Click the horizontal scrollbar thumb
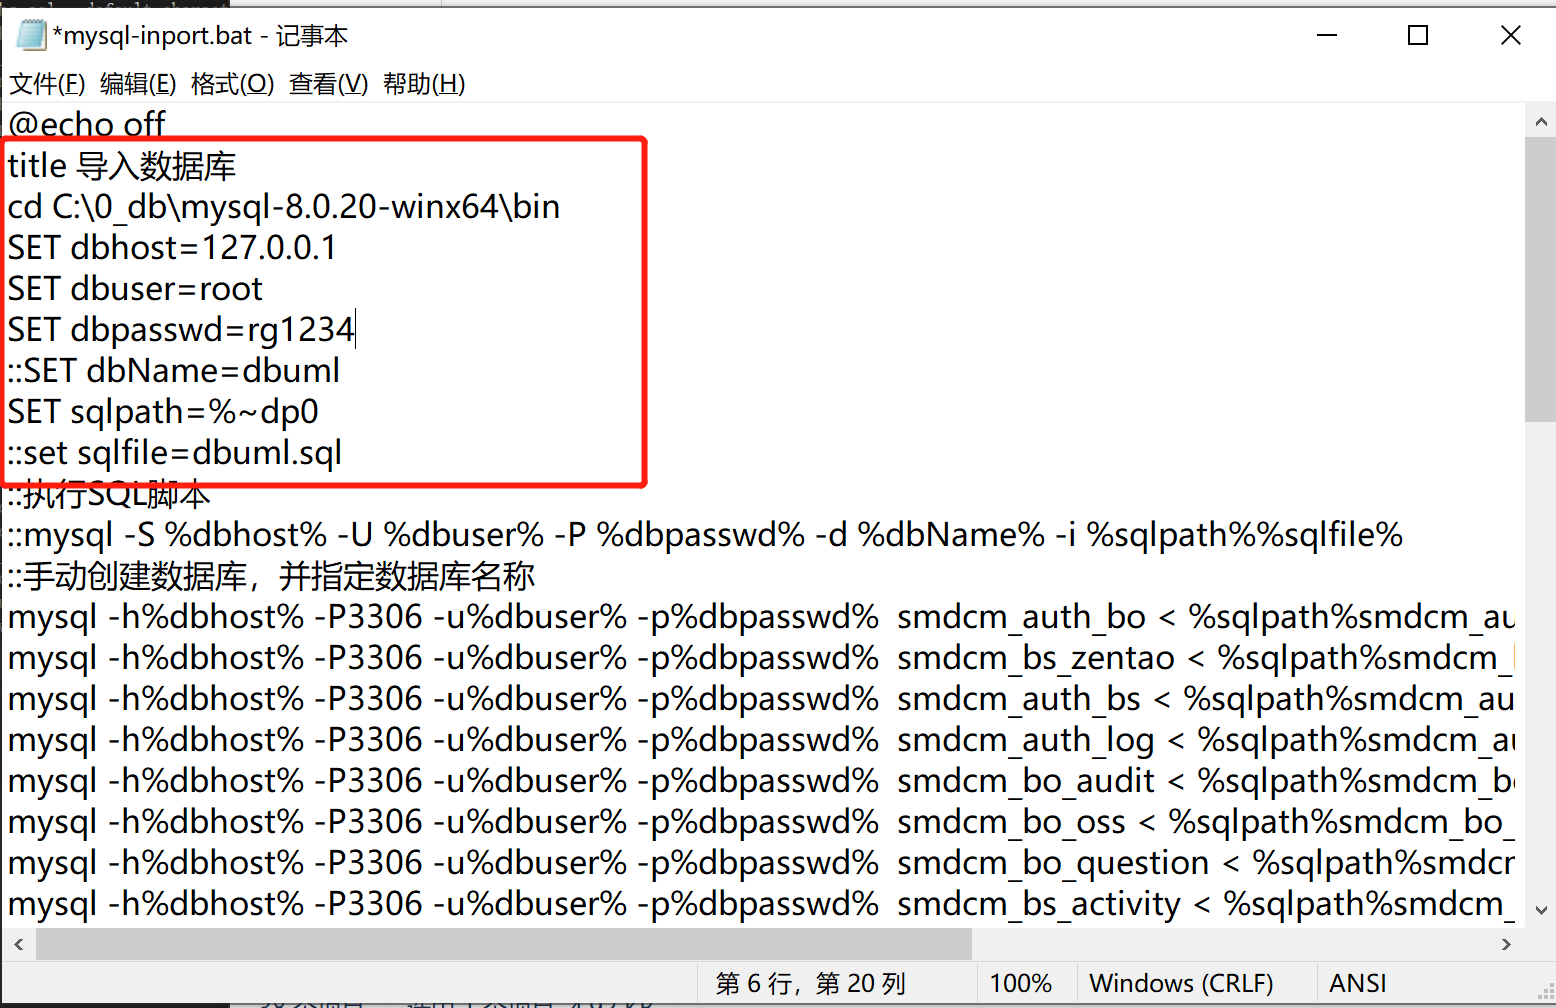Viewport: 1556px width, 1008px height. (504, 944)
